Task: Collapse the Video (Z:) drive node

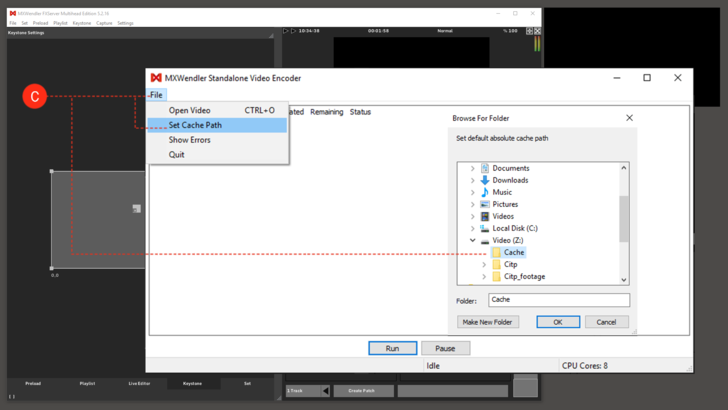Action: [473, 241]
